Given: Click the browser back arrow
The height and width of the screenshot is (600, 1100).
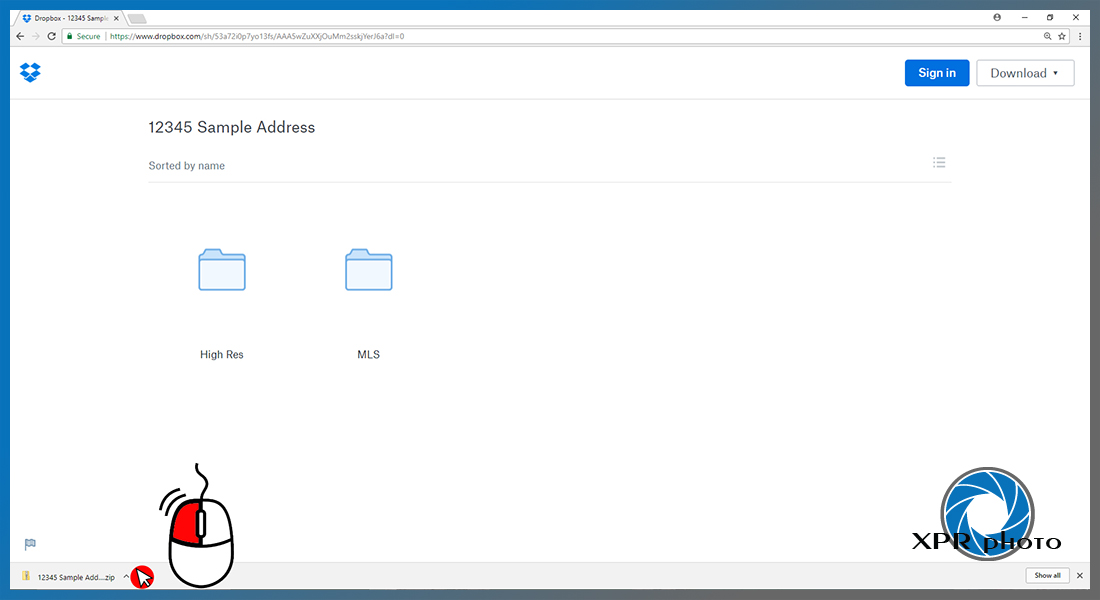Looking at the screenshot, I should [x=20, y=36].
